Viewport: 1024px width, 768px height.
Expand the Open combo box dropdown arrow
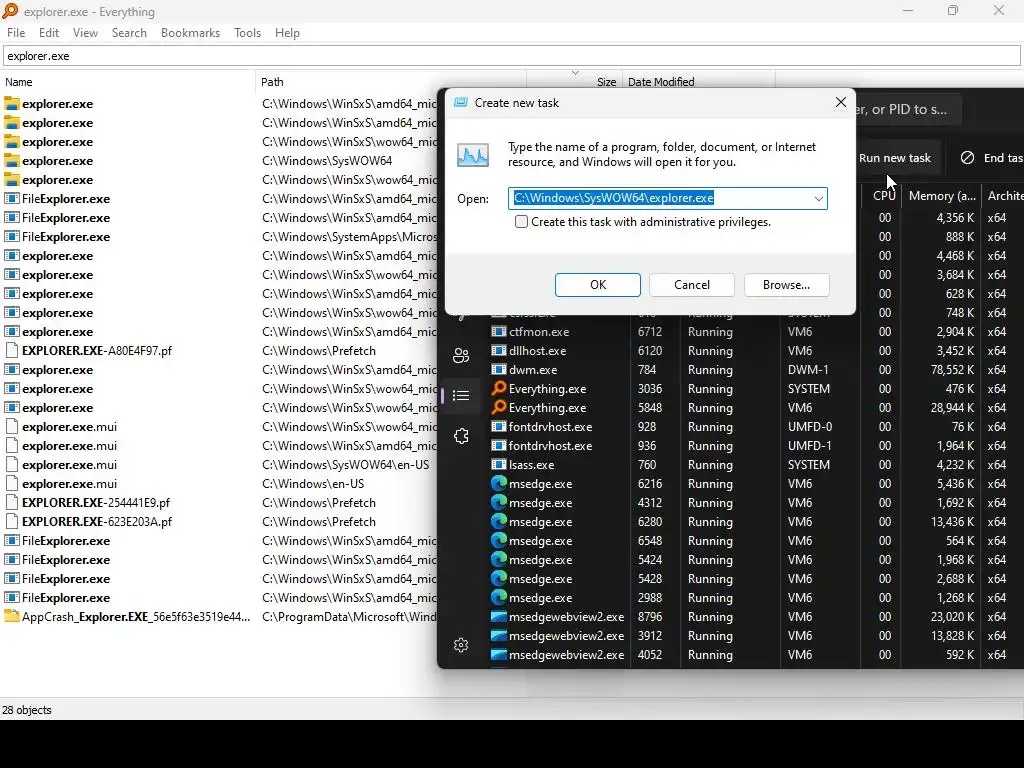coord(818,199)
